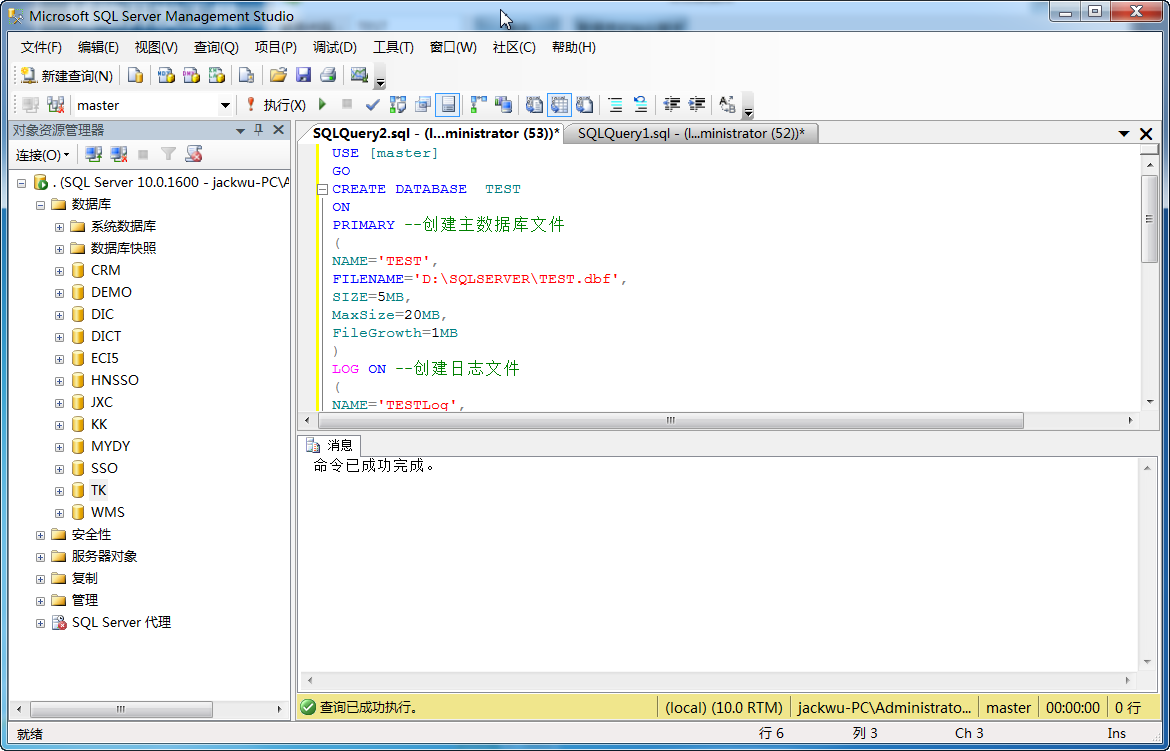Select Results to Grid icon

click(x=560, y=105)
